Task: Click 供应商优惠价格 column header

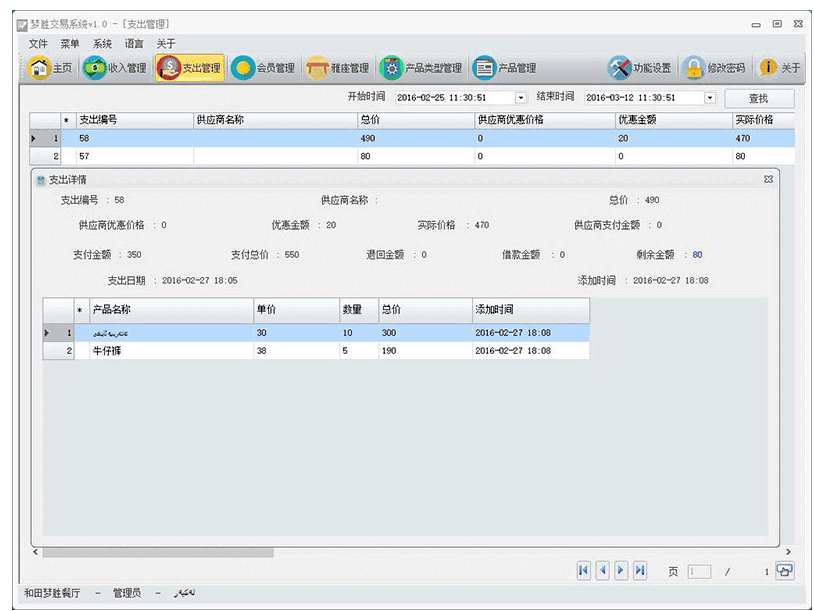Action: pos(545,120)
